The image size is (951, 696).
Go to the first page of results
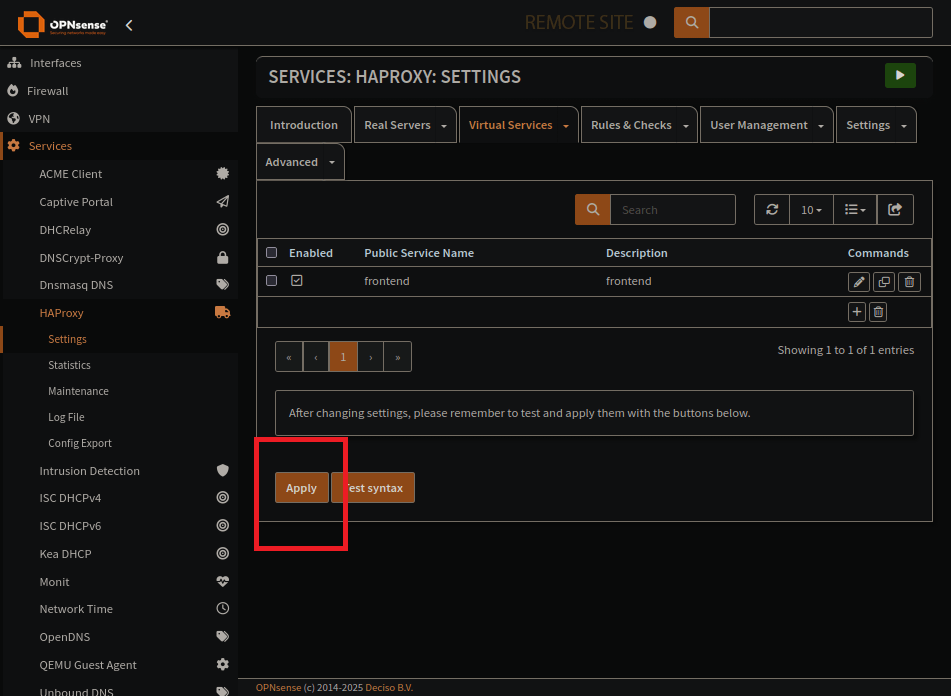click(289, 356)
